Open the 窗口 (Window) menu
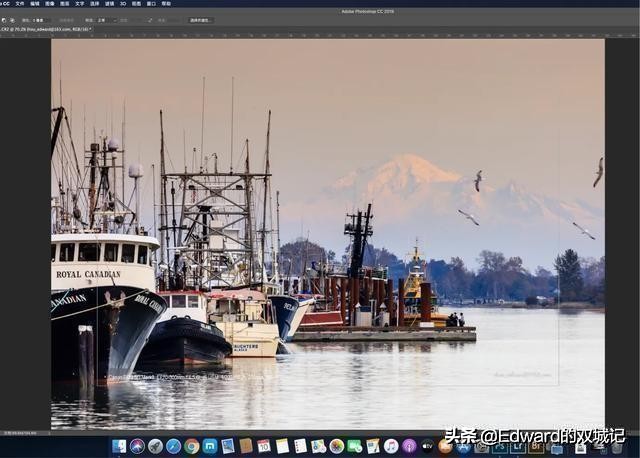The width and height of the screenshot is (640, 458). click(x=151, y=4)
